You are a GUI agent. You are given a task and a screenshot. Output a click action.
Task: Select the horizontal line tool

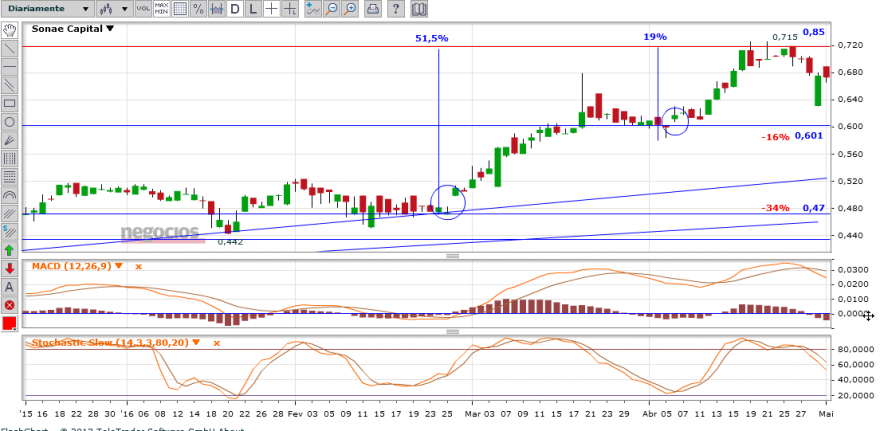[x=10, y=66]
